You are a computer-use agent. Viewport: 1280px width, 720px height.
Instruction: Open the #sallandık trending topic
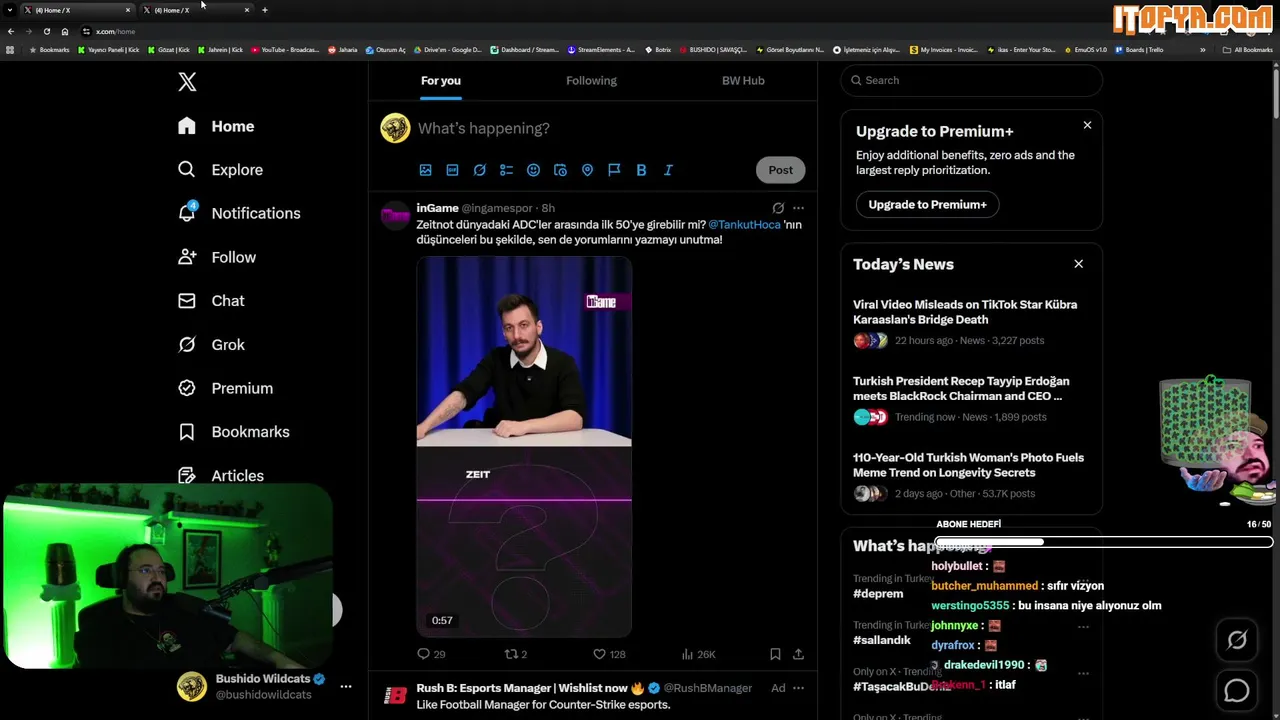click(x=882, y=640)
